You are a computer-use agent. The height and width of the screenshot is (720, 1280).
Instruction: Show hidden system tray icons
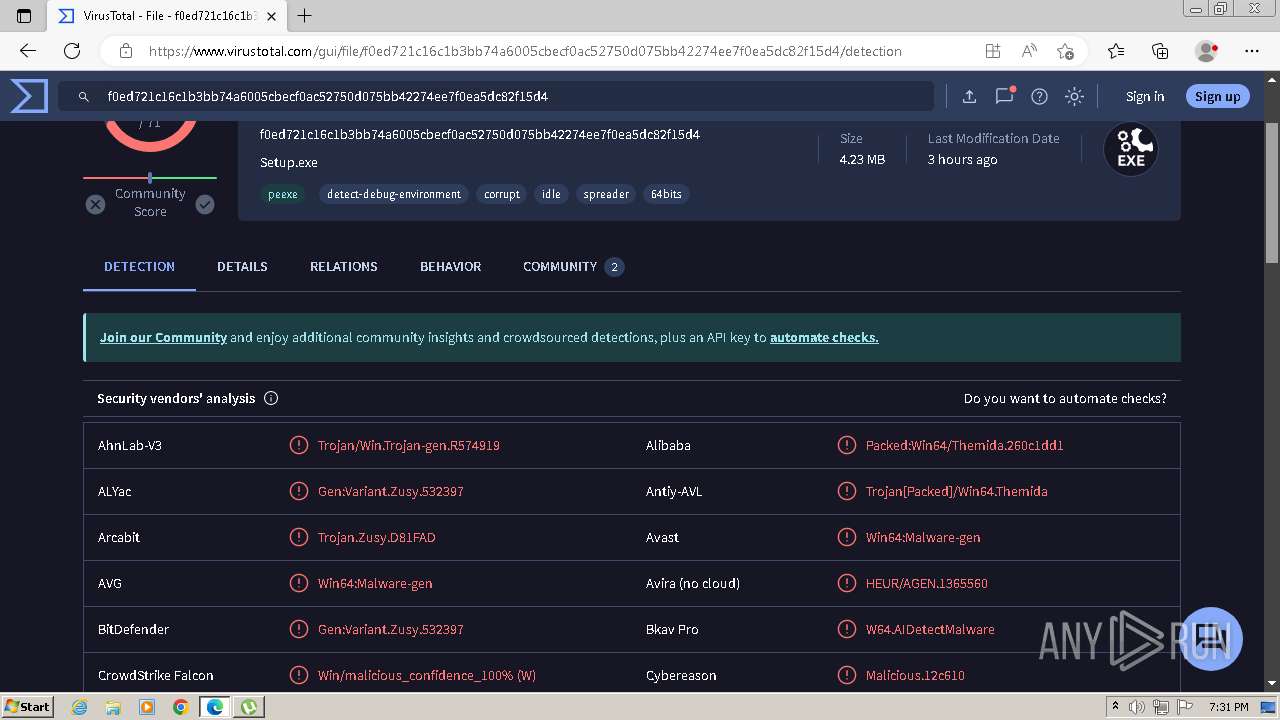(1115, 707)
